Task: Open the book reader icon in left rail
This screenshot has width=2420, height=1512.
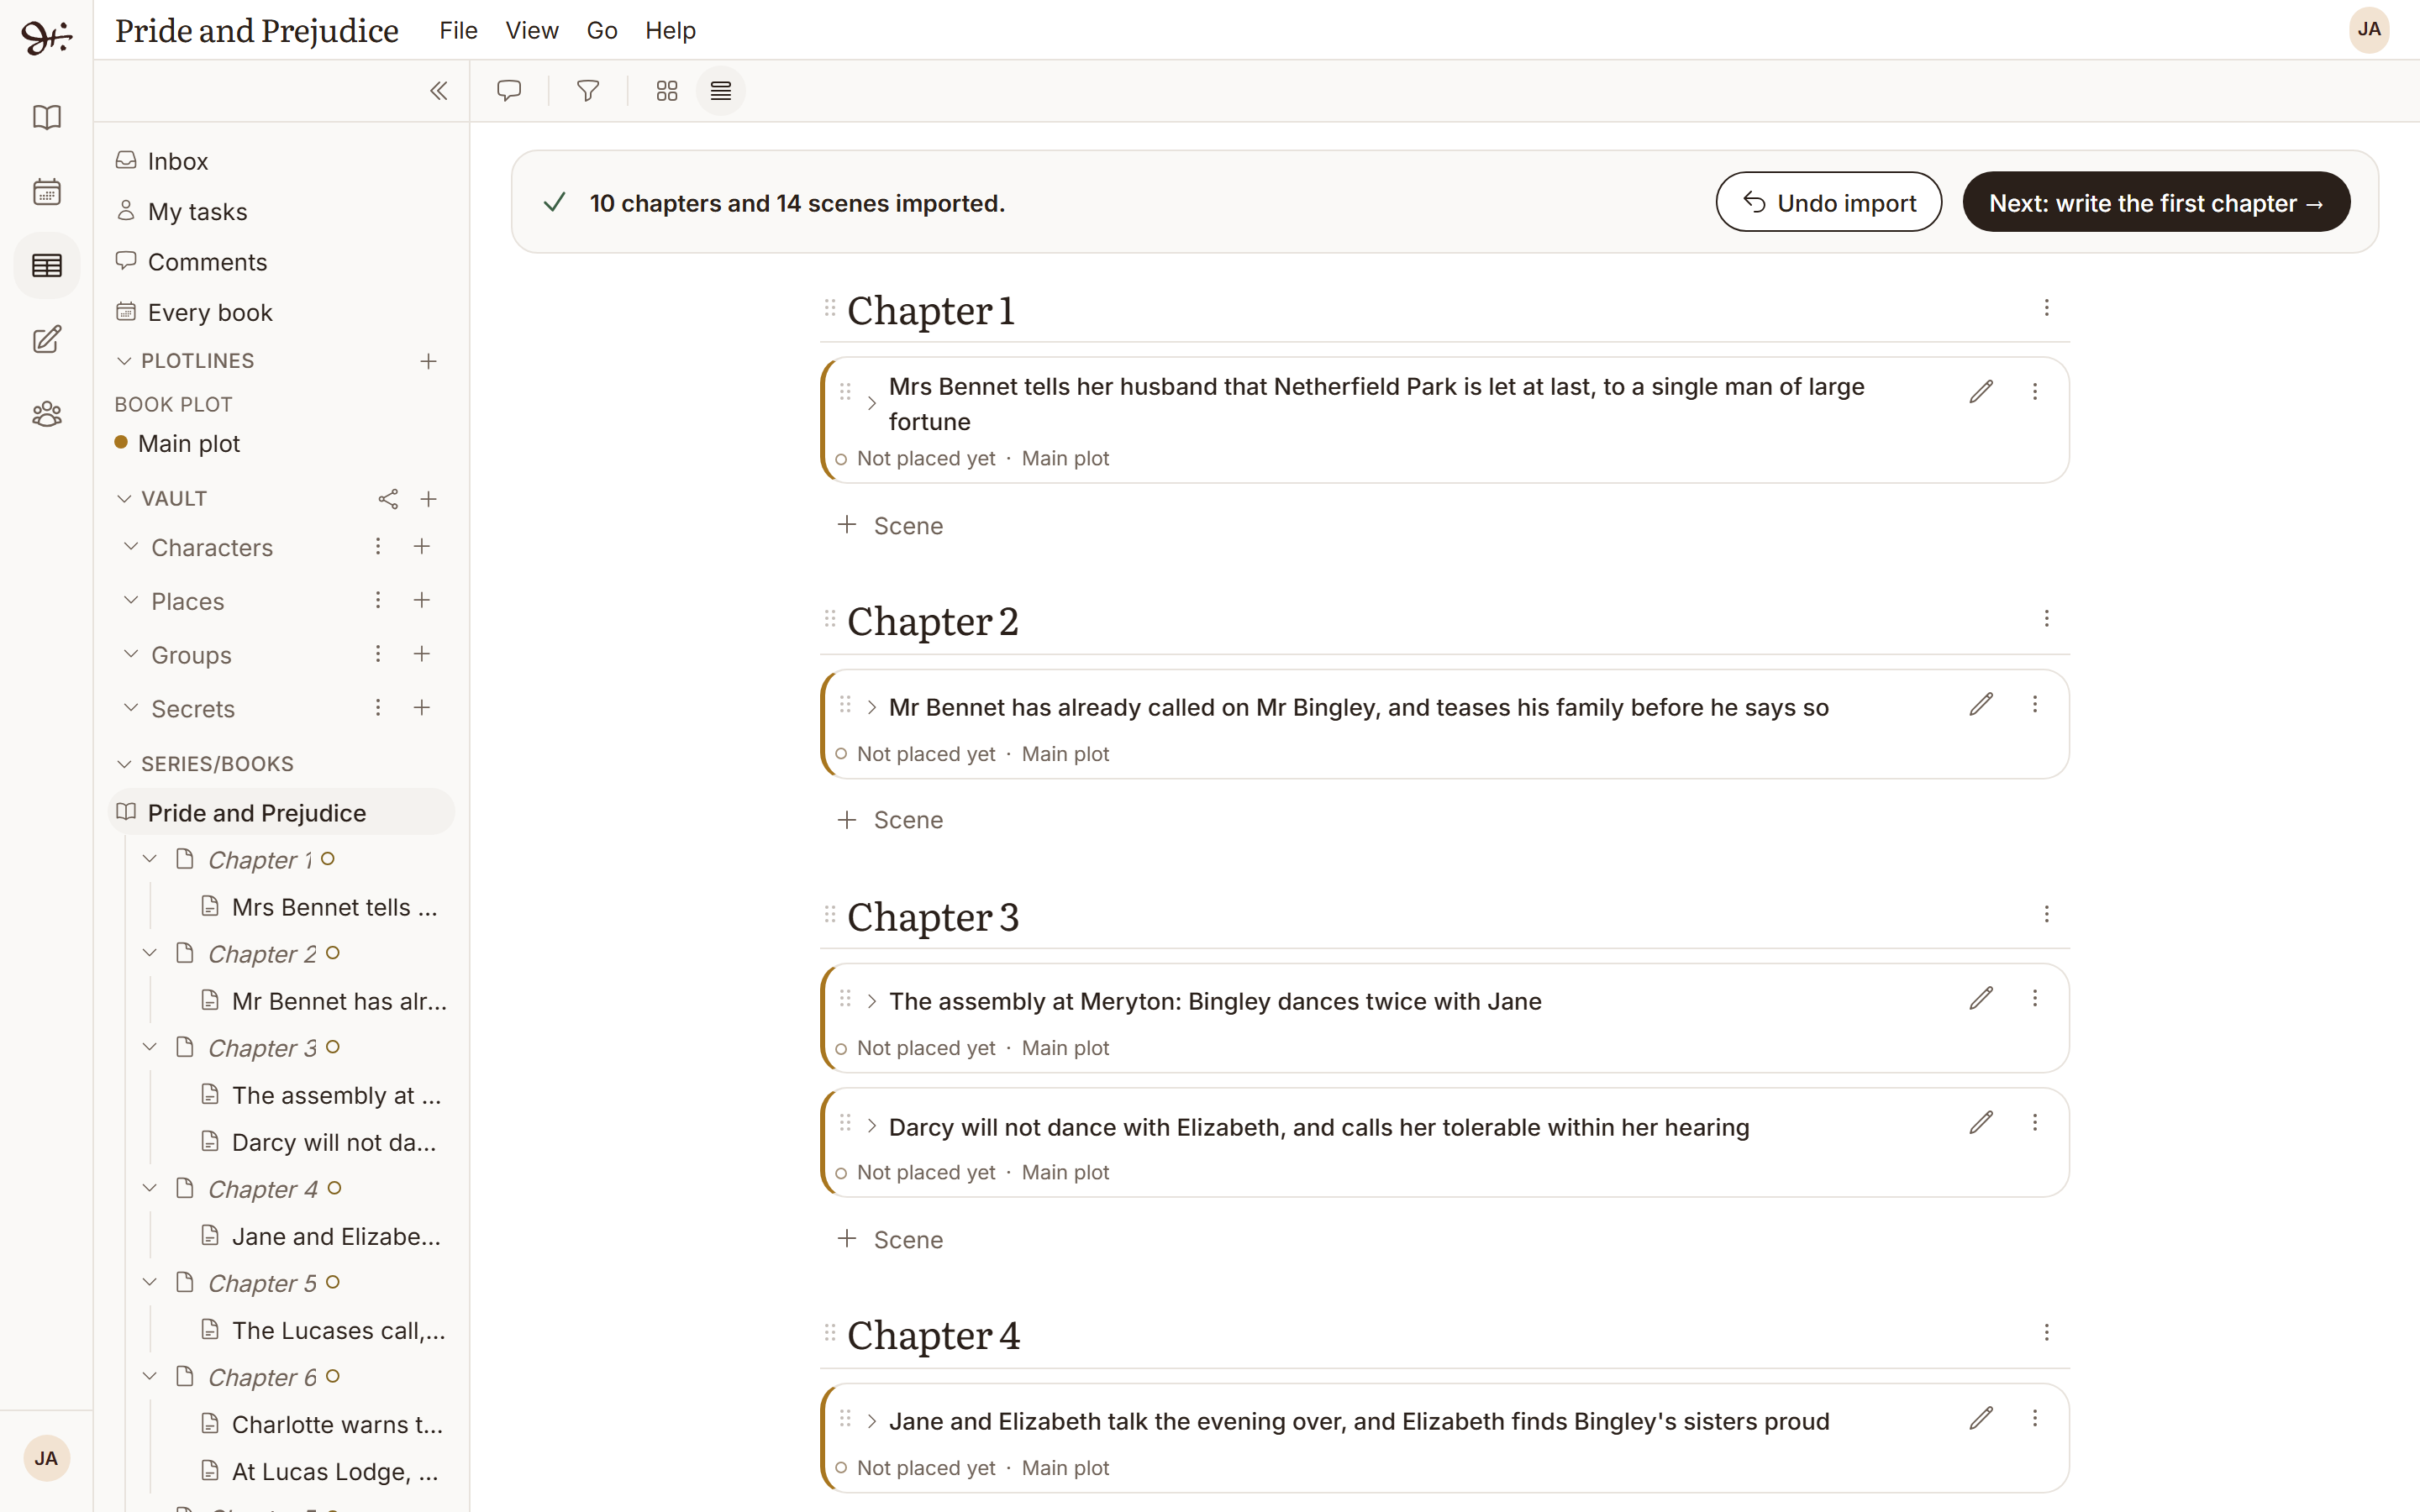Action: pyautogui.click(x=47, y=117)
